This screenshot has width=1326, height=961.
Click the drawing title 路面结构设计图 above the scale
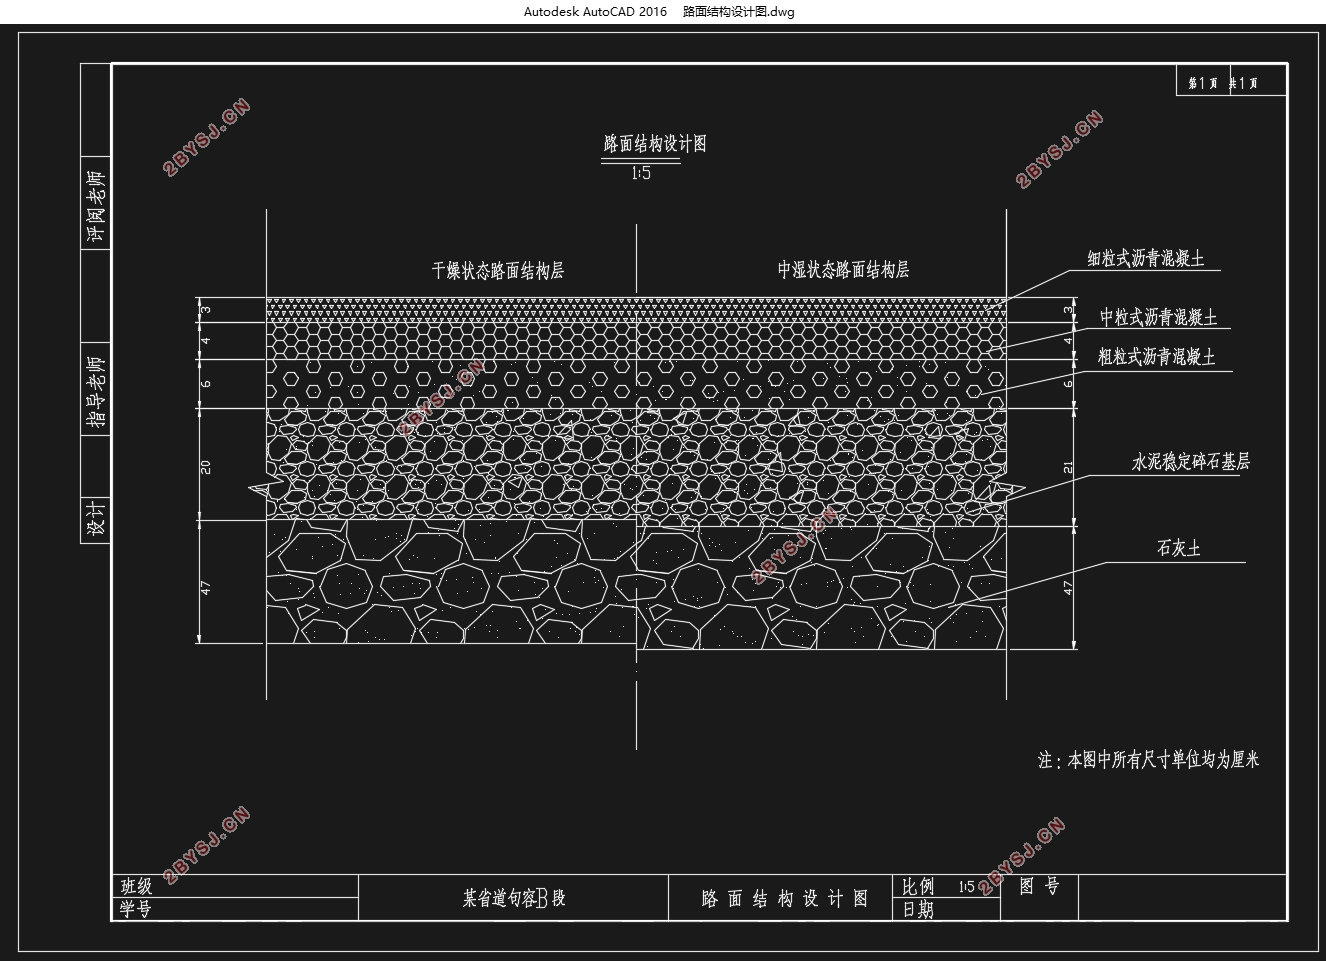[x=655, y=144]
